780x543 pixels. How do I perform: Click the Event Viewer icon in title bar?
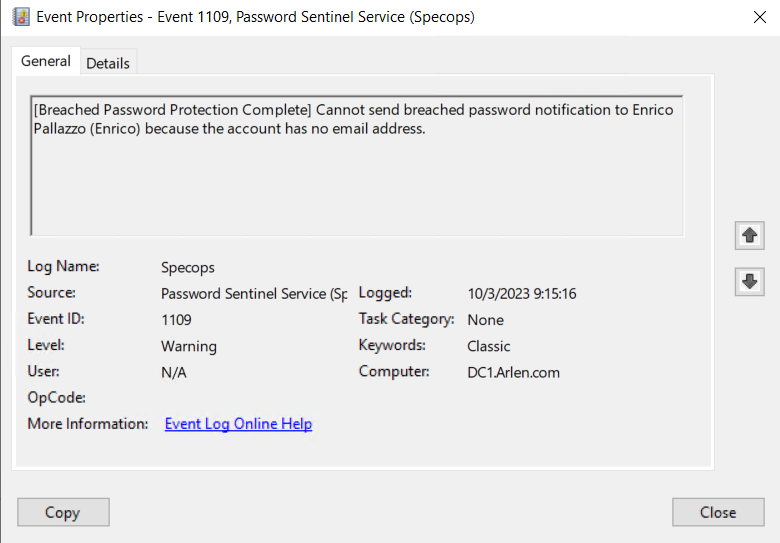coord(21,16)
